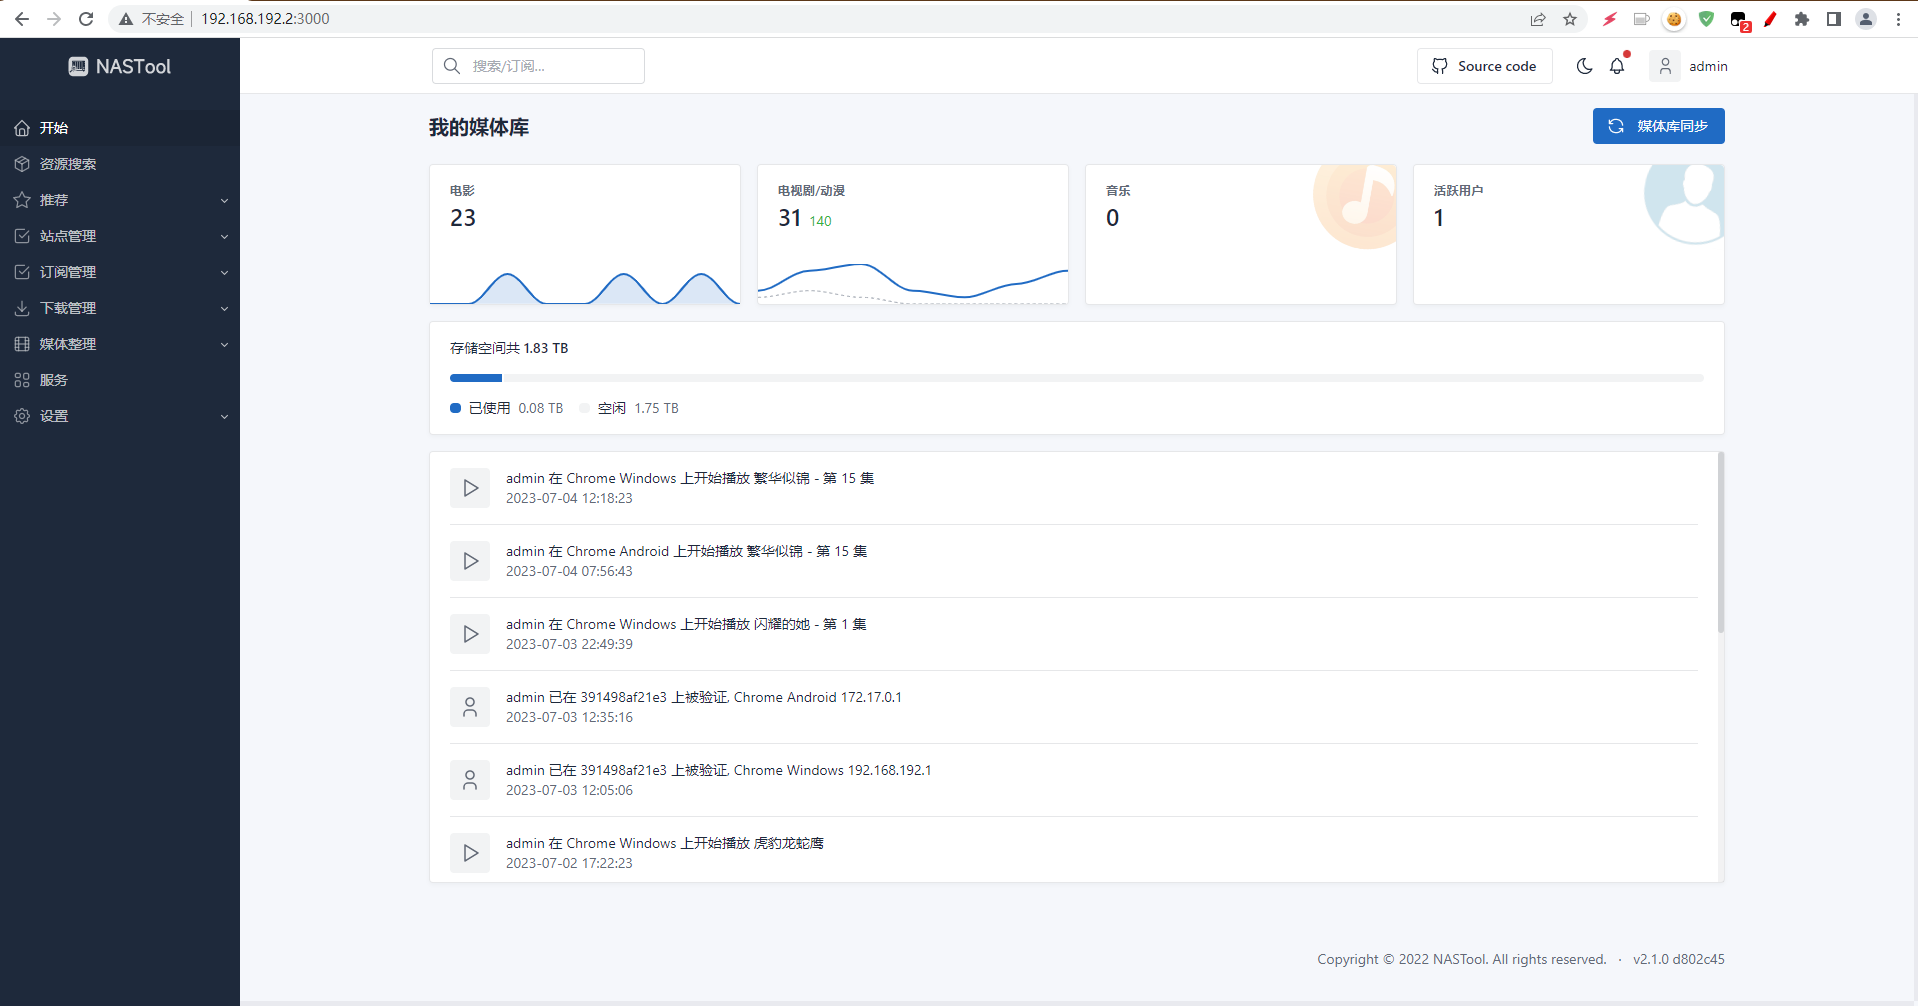Open 服务 page in sidebar
This screenshot has height=1006, width=1918.
[x=54, y=380]
